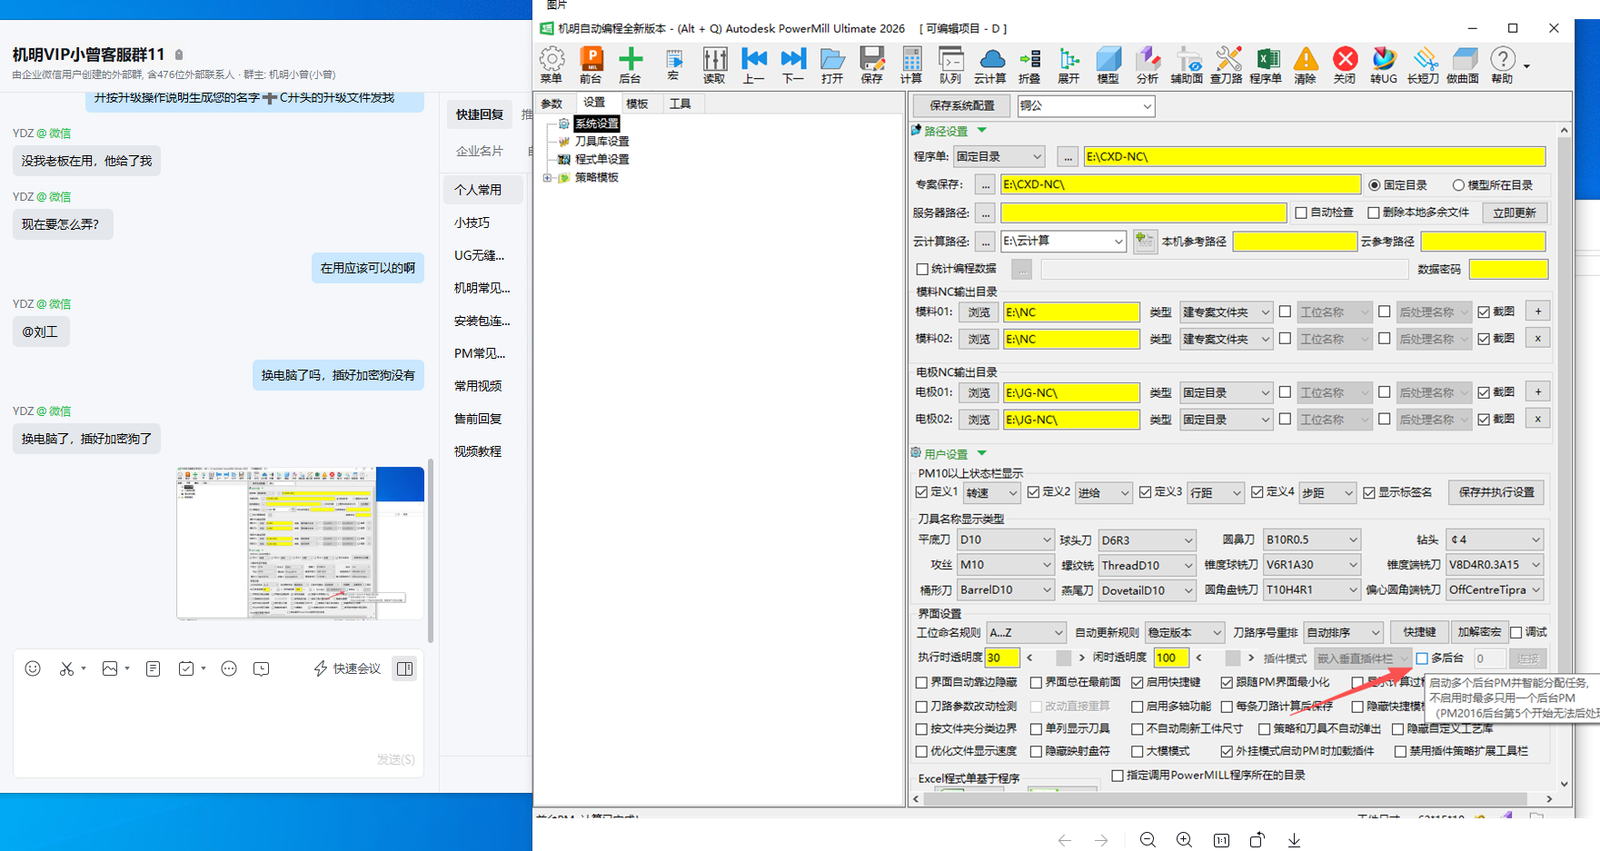
Task: Expand the 策略模板 tree node
Action: click(547, 178)
